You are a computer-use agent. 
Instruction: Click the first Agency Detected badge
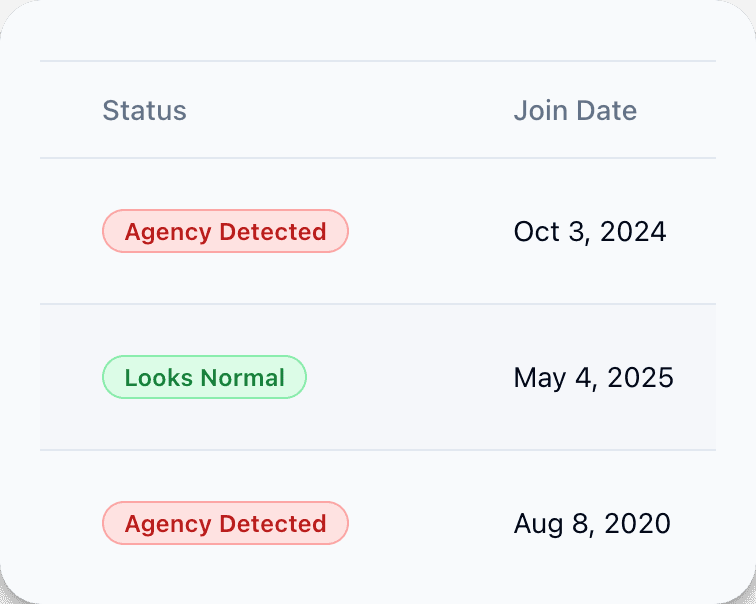click(225, 231)
